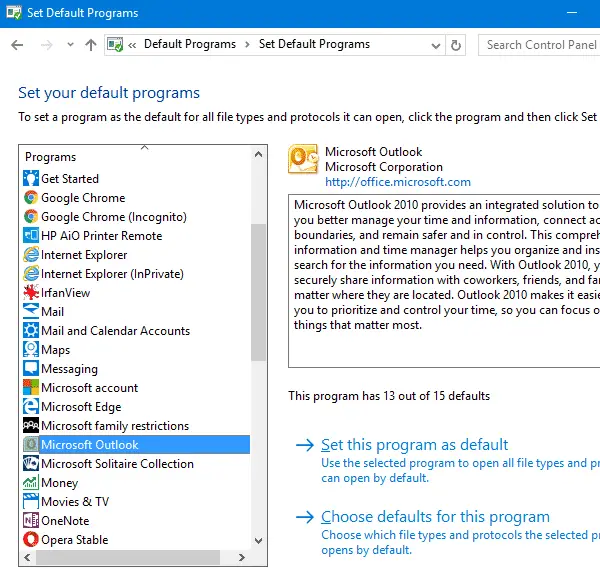Select Movies & TV entry

(136, 502)
